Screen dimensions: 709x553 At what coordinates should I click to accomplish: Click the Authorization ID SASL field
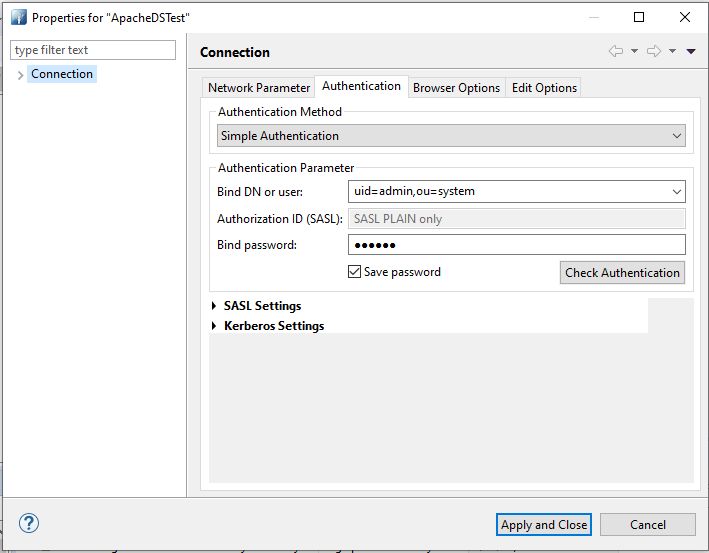pyautogui.click(x=517, y=219)
